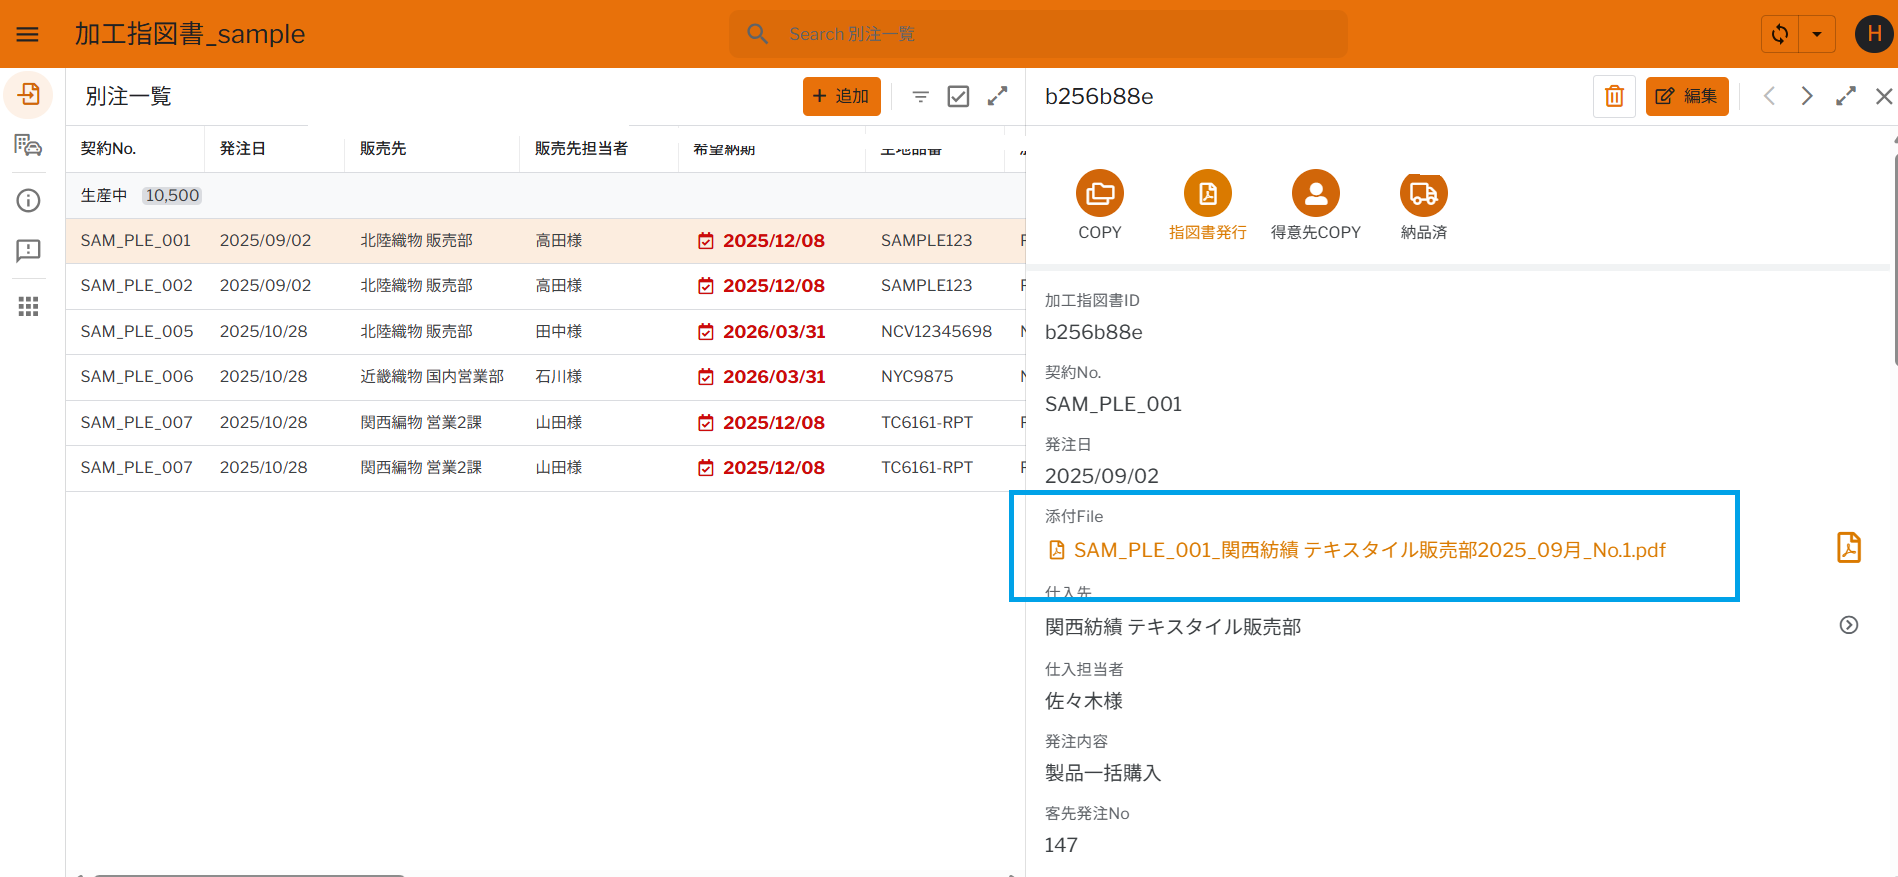Open dropdown arrow next to sync button
Image resolution: width=1898 pixels, height=877 pixels.
pyautogui.click(x=1817, y=34)
